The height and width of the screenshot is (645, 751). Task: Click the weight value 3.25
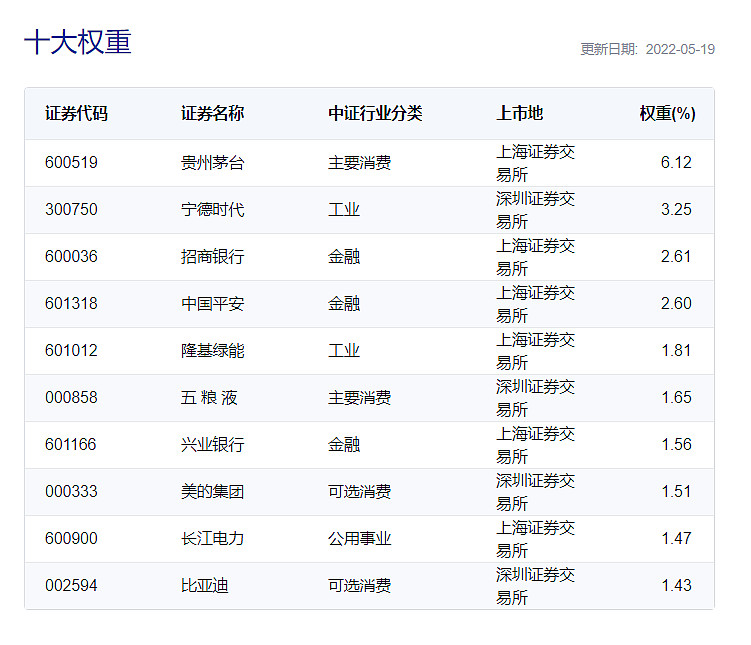676,209
